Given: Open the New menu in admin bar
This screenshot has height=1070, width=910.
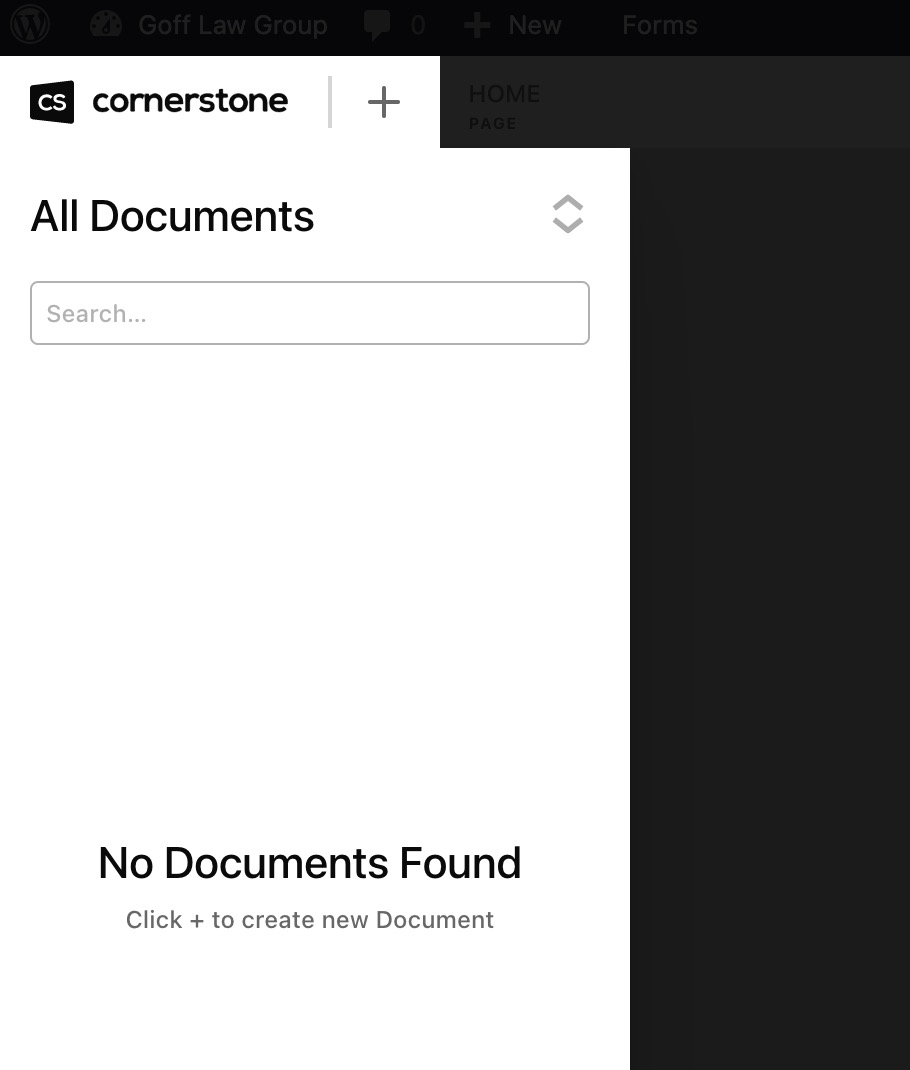Looking at the screenshot, I should click(534, 25).
